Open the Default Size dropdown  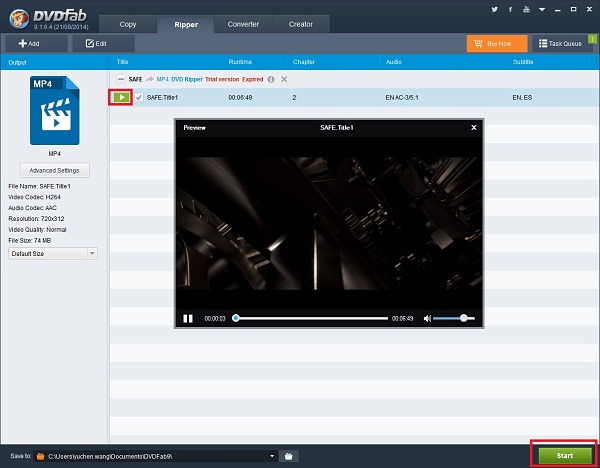point(53,253)
